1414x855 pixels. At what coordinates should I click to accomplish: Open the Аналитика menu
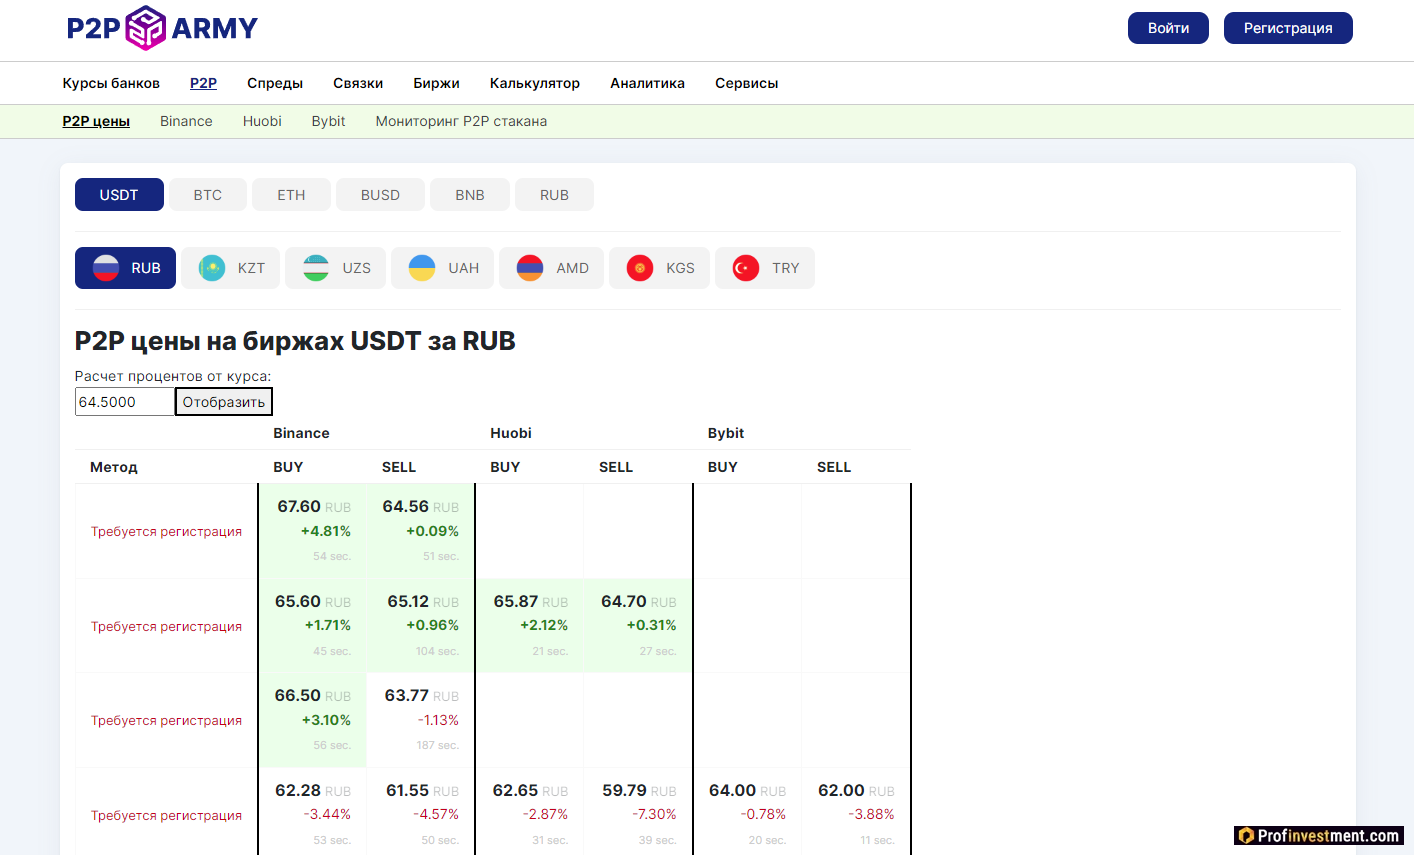click(647, 83)
